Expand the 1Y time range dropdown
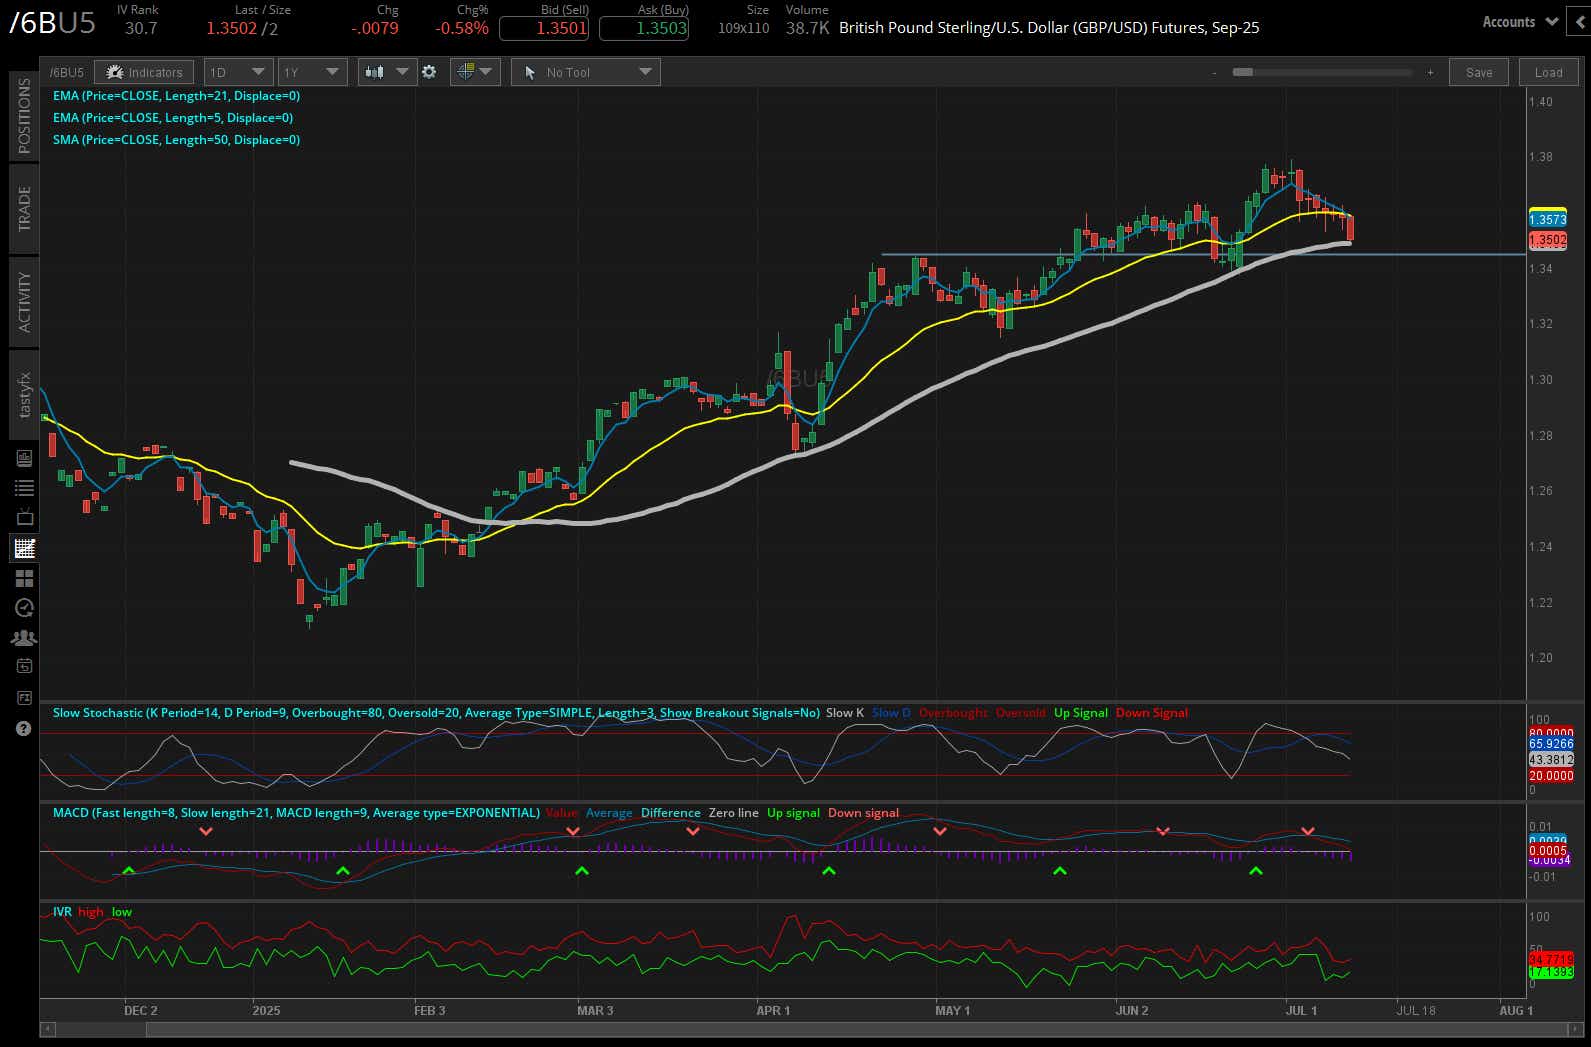 (x=312, y=72)
